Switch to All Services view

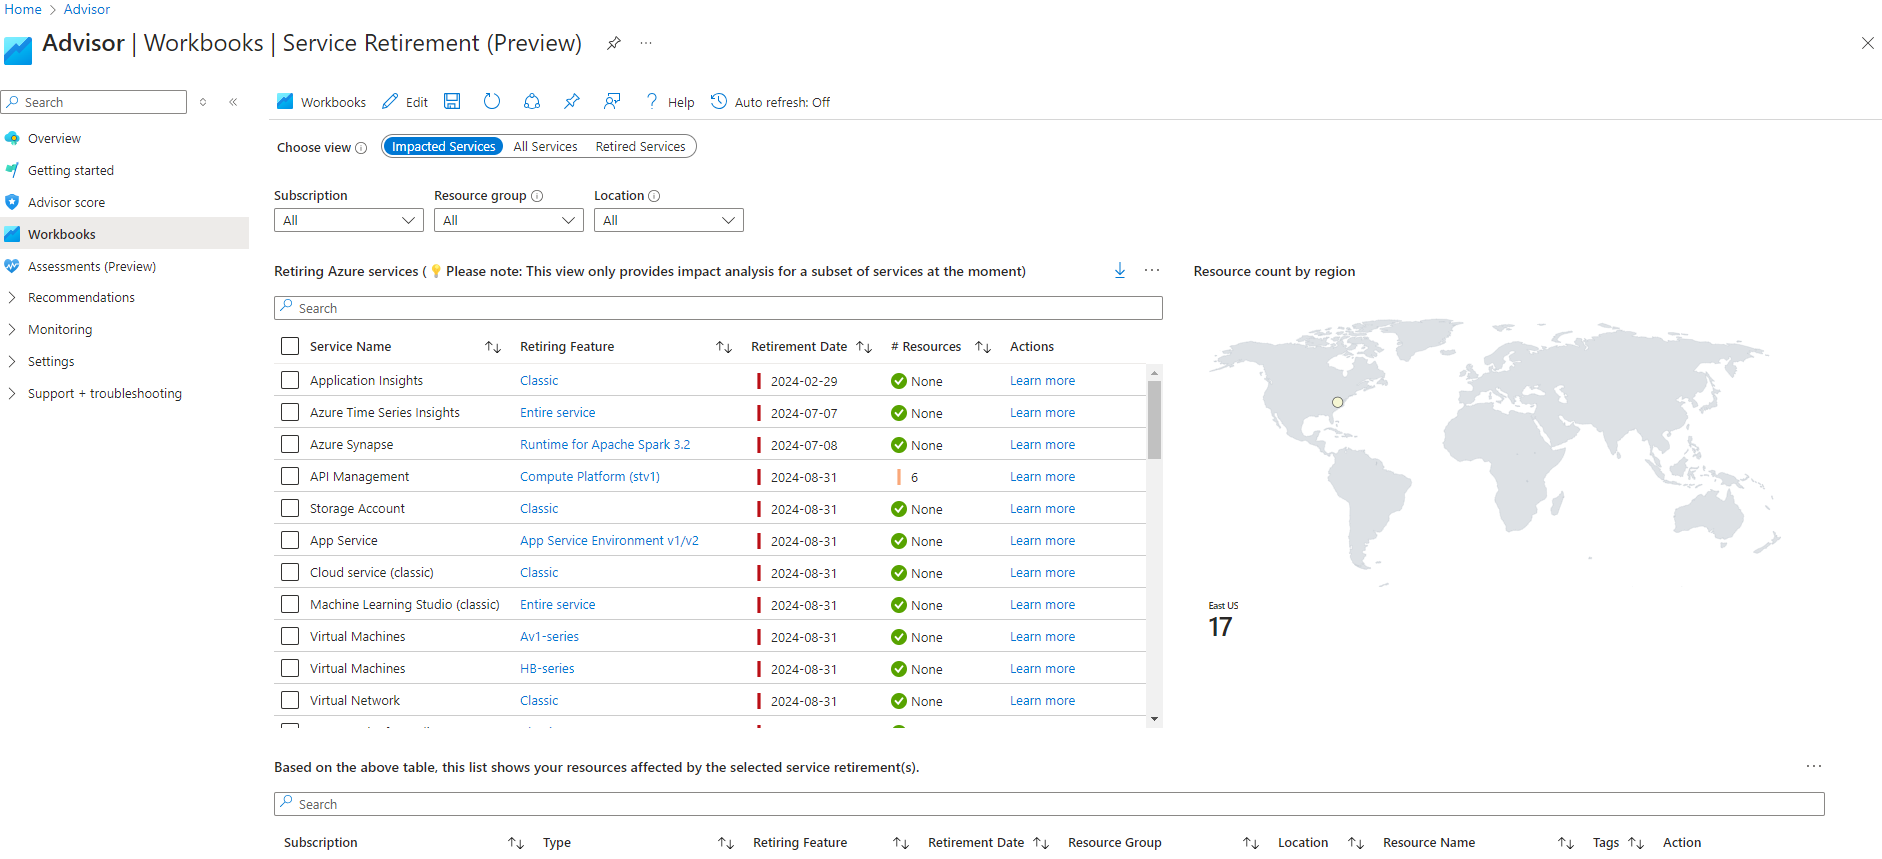click(545, 147)
